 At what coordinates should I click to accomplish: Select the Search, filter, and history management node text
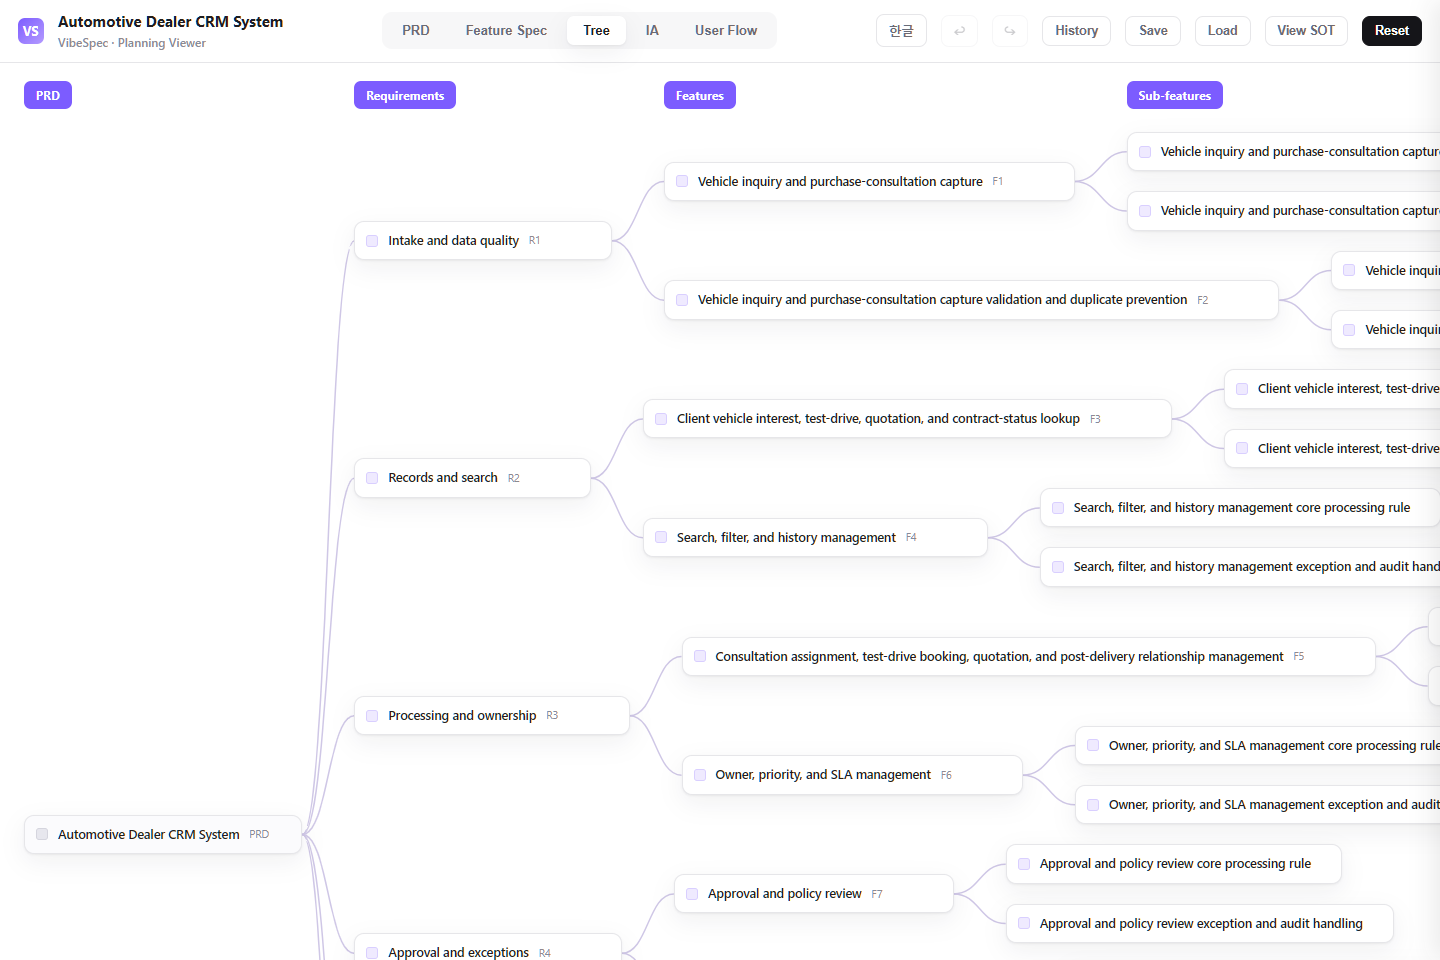(786, 538)
